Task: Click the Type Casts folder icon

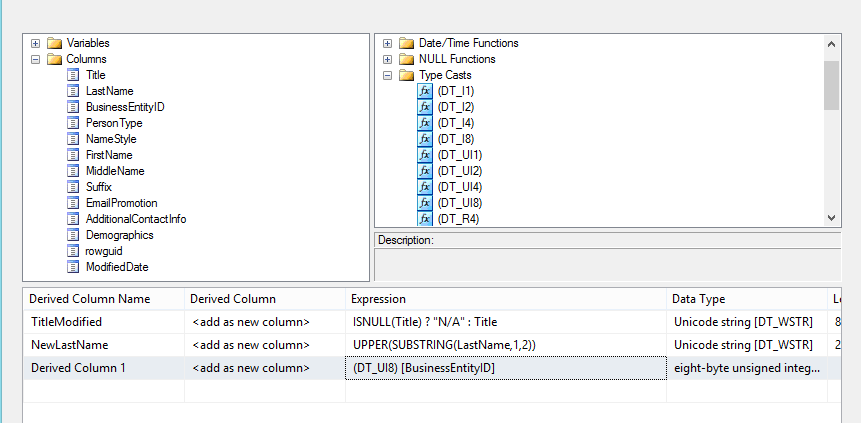Action: click(x=406, y=75)
